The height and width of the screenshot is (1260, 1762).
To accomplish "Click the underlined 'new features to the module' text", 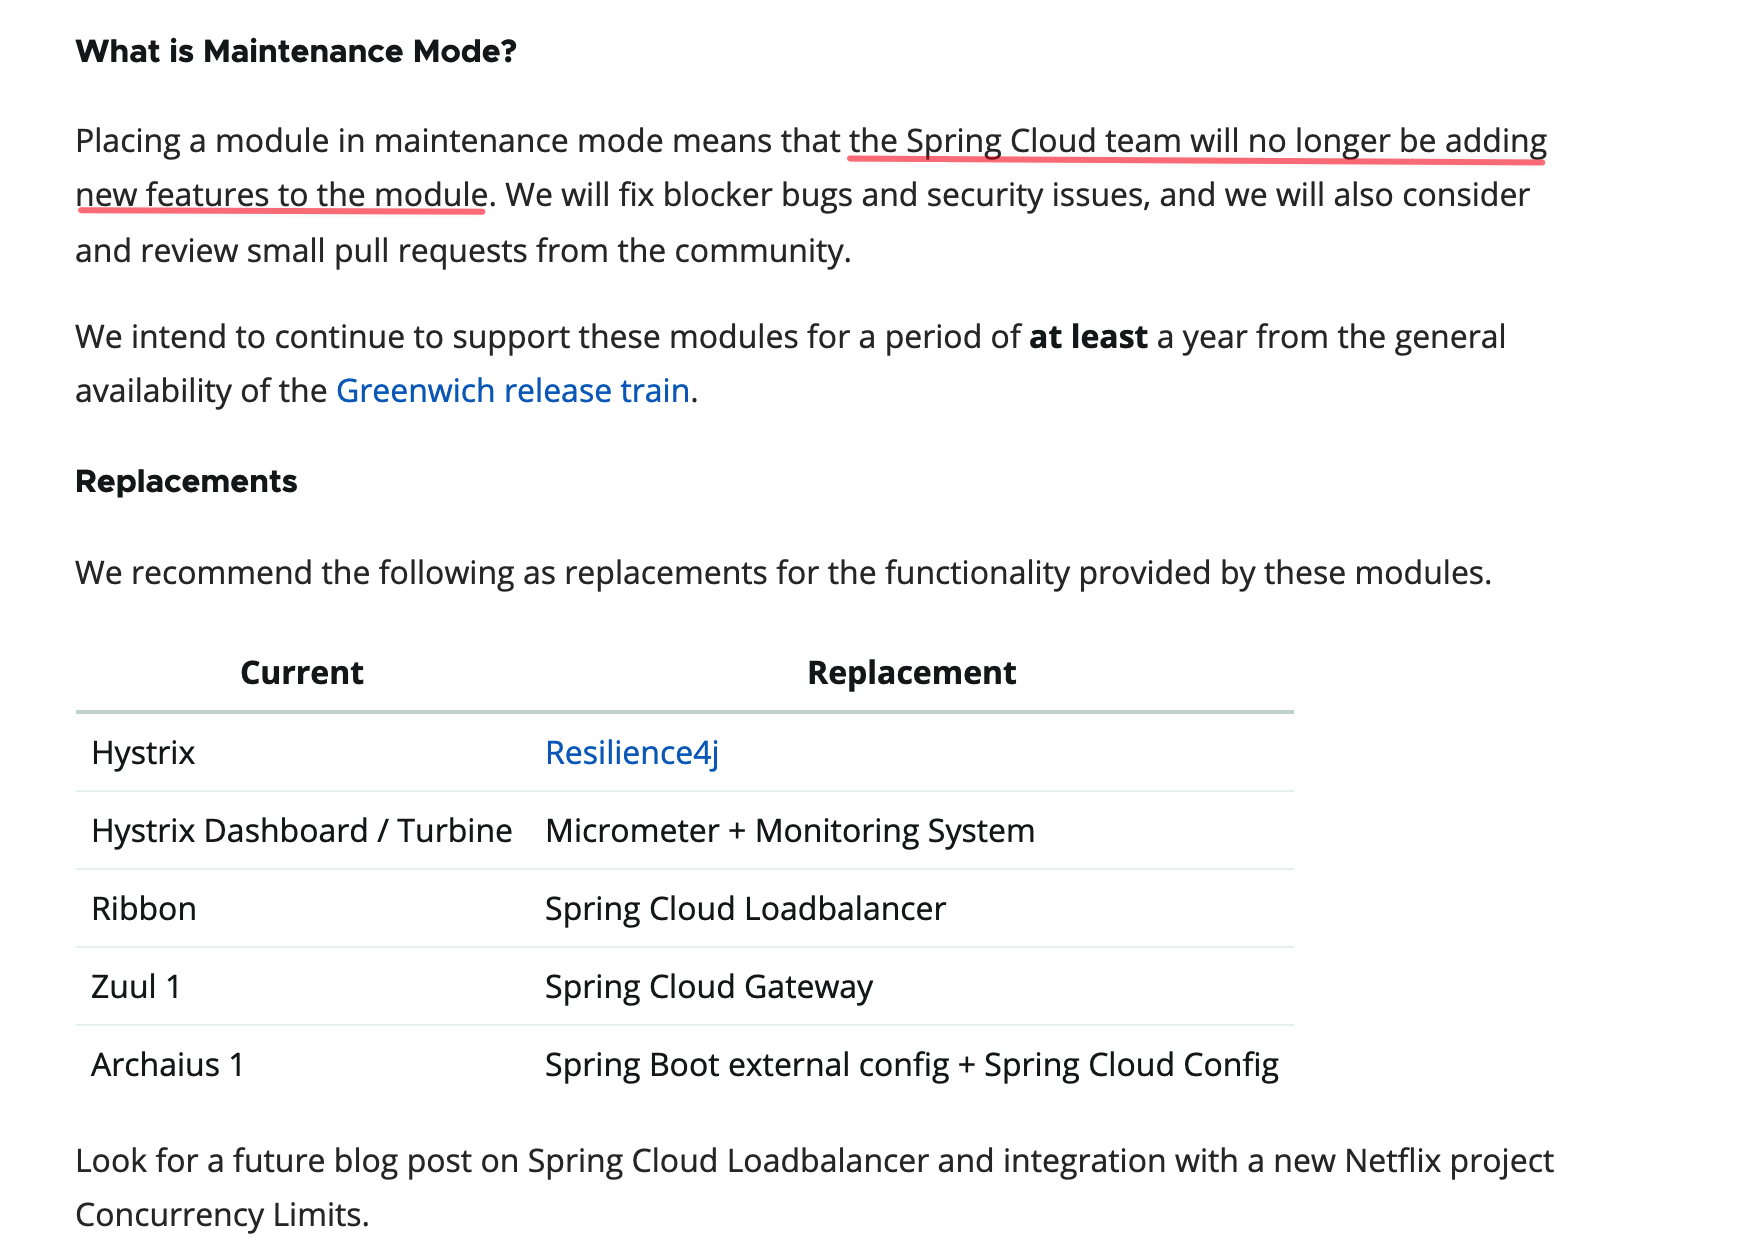I will coord(282,195).
